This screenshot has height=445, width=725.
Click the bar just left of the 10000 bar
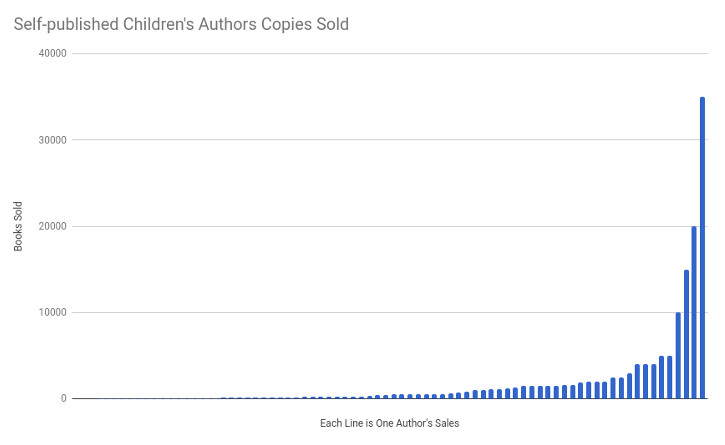pos(670,377)
